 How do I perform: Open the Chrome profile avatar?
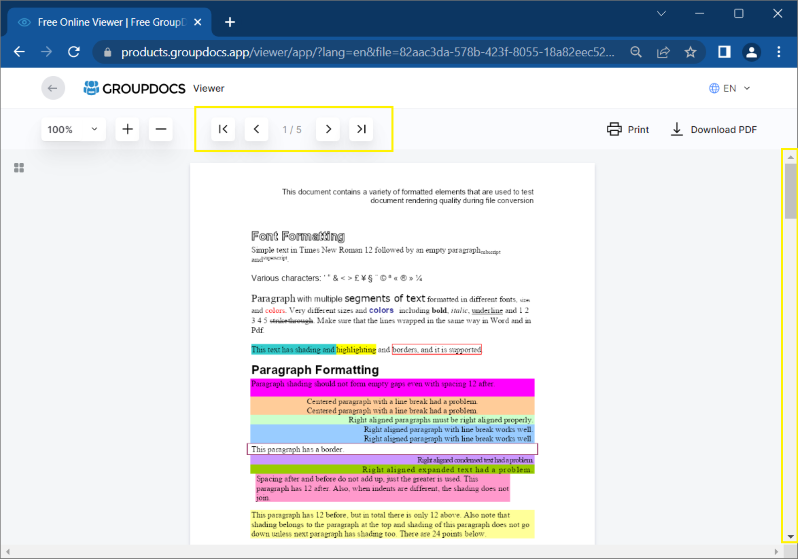point(751,52)
